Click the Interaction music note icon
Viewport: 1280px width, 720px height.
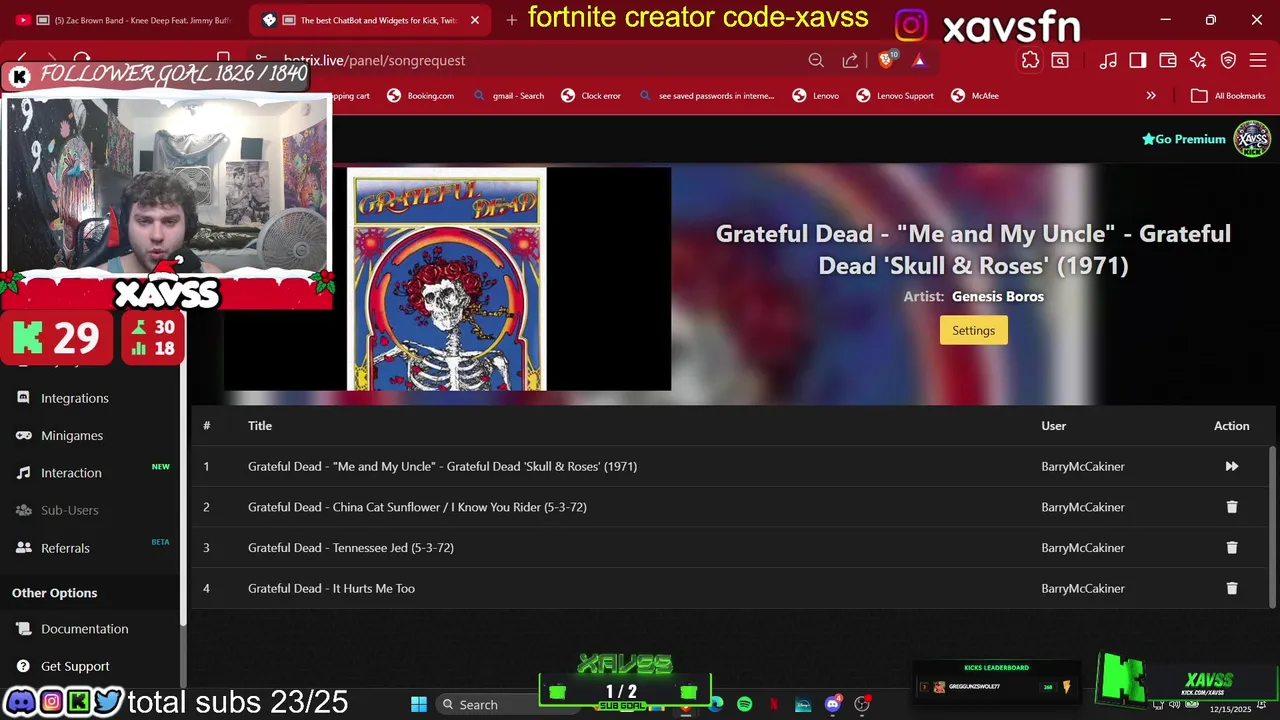tap(23, 473)
